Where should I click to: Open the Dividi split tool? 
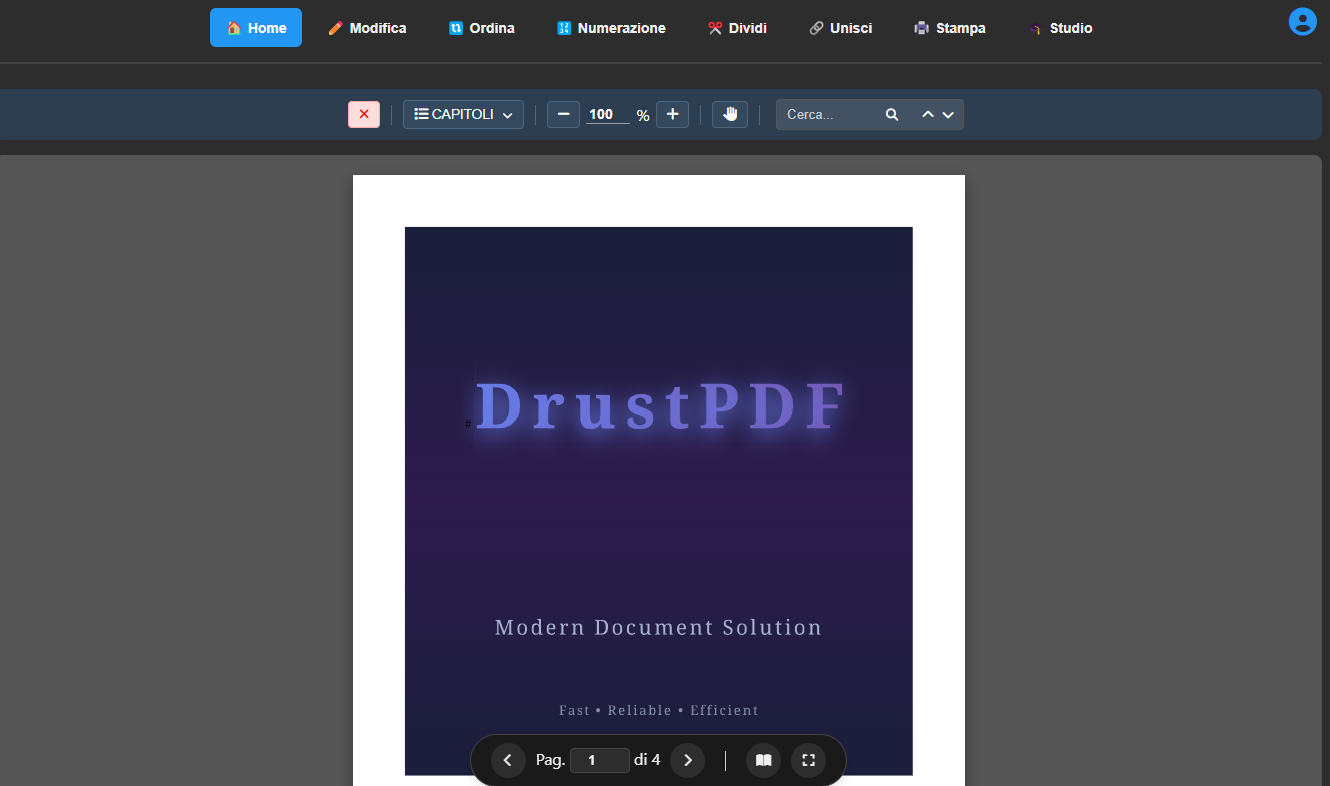tap(737, 28)
